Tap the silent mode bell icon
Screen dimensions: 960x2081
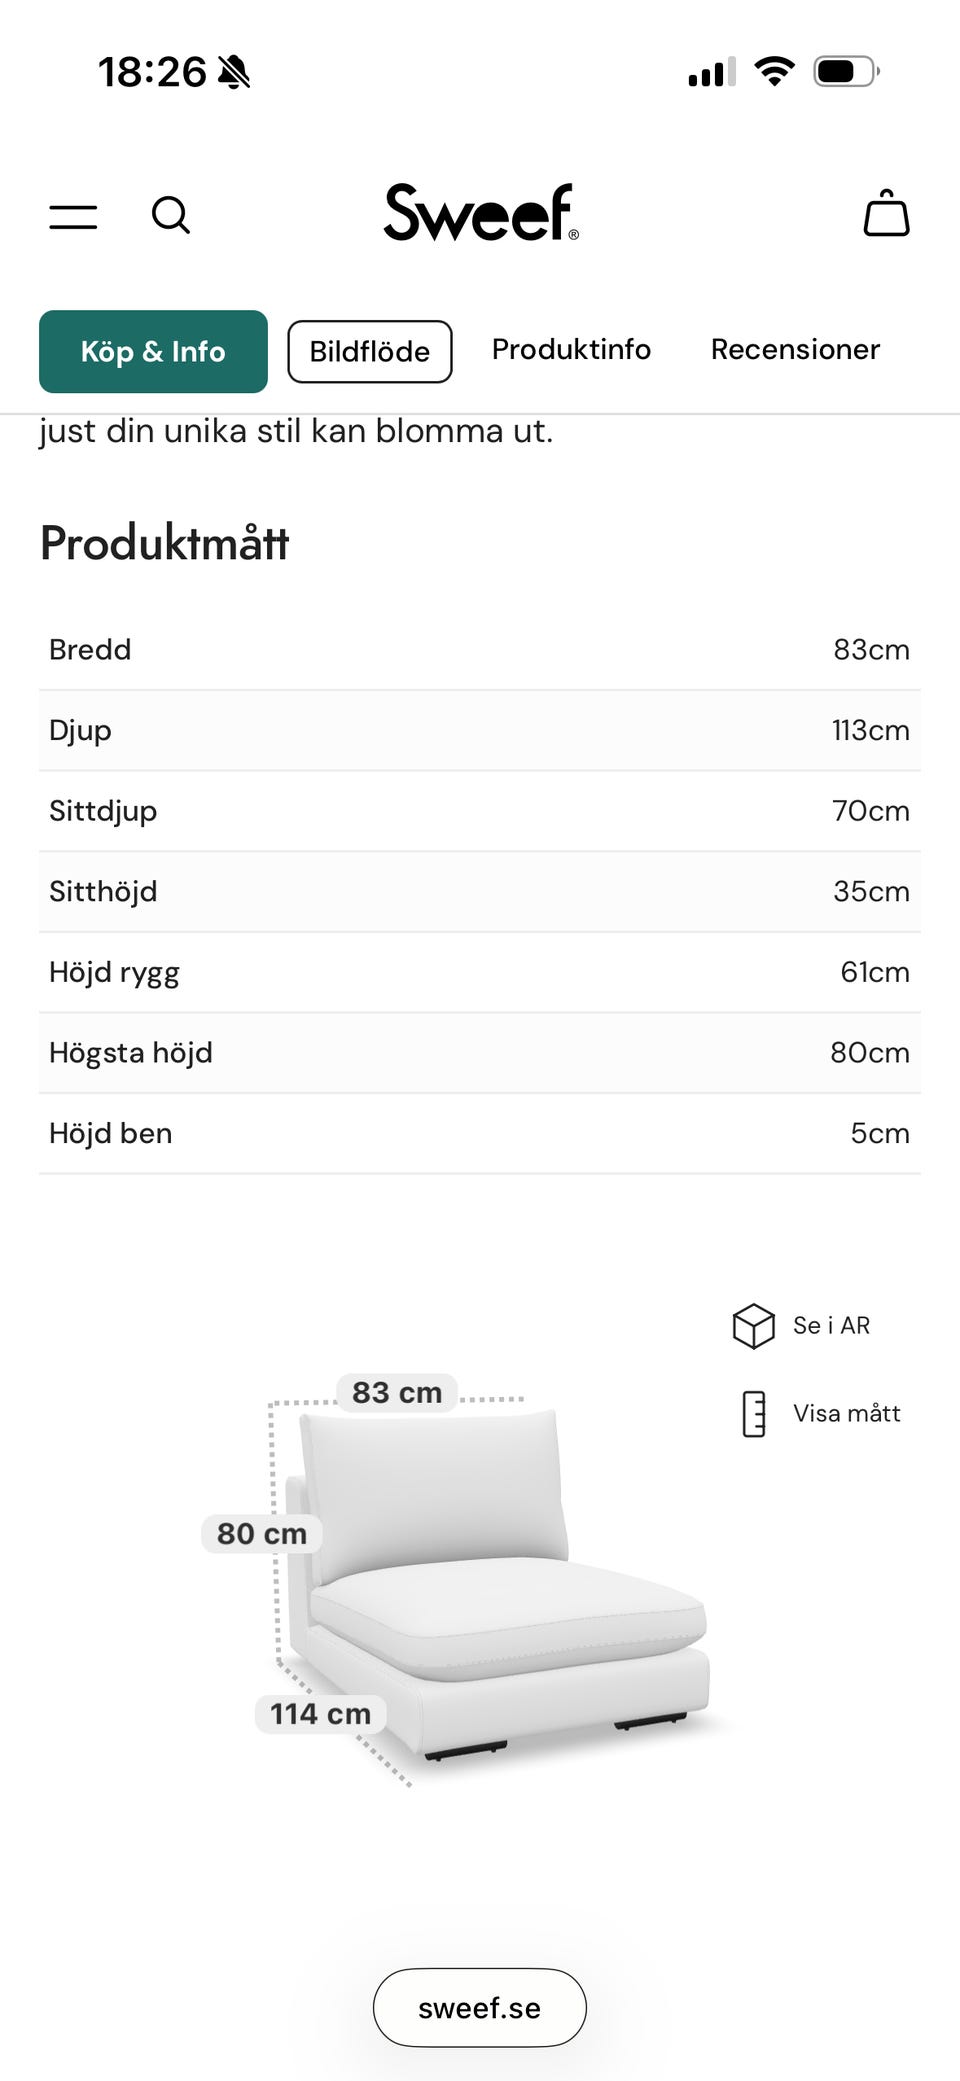235,72
